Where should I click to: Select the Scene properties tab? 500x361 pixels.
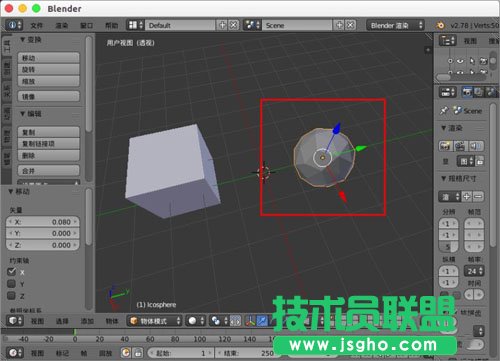point(491,92)
